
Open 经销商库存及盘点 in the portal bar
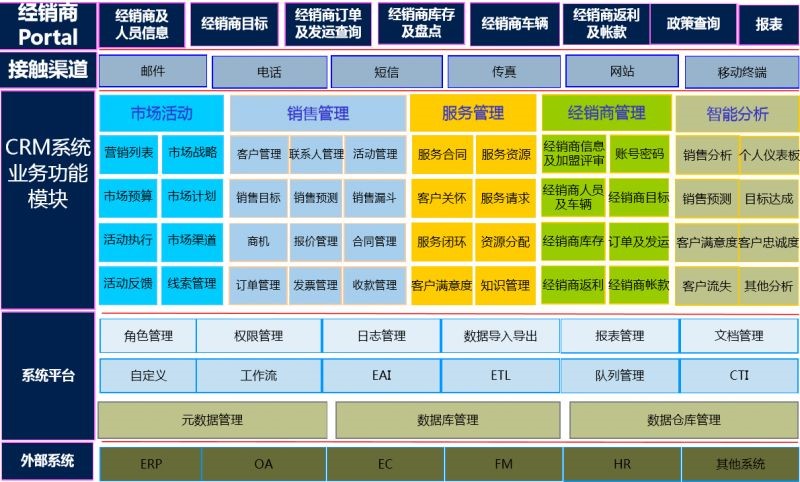tap(421, 24)
